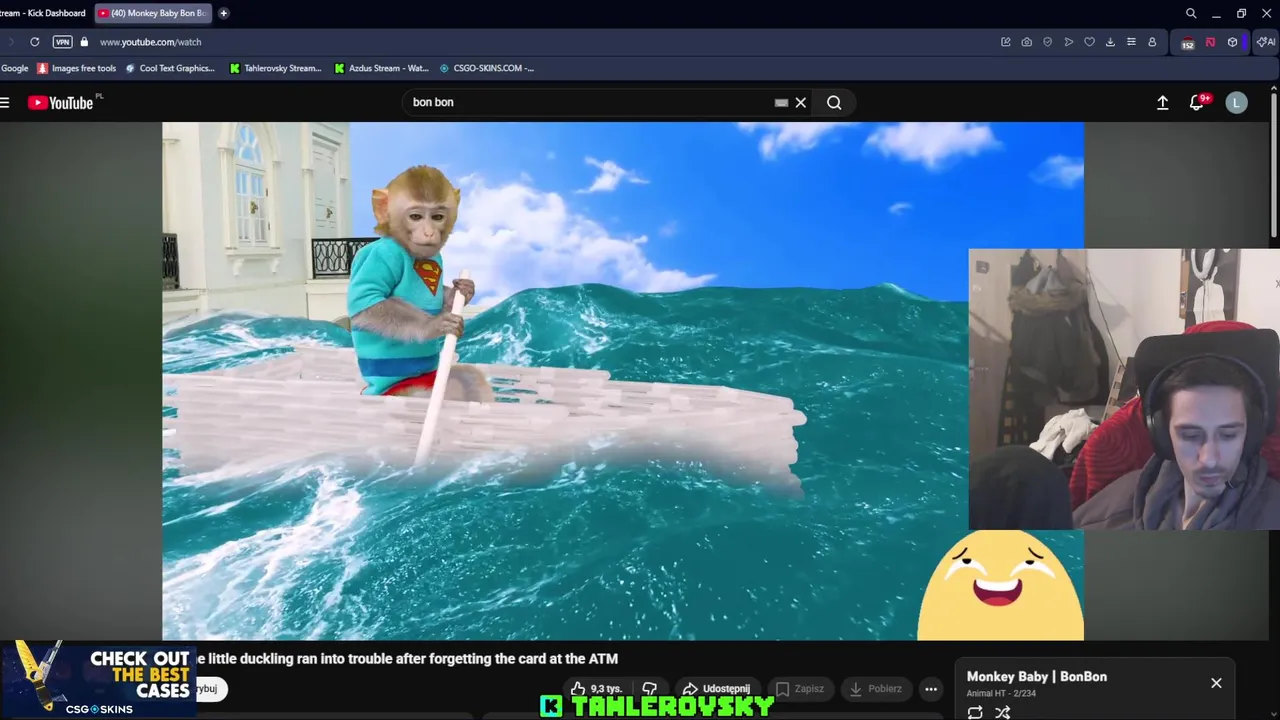Open the more actions ellipsis menu

(x=931, y=689)
